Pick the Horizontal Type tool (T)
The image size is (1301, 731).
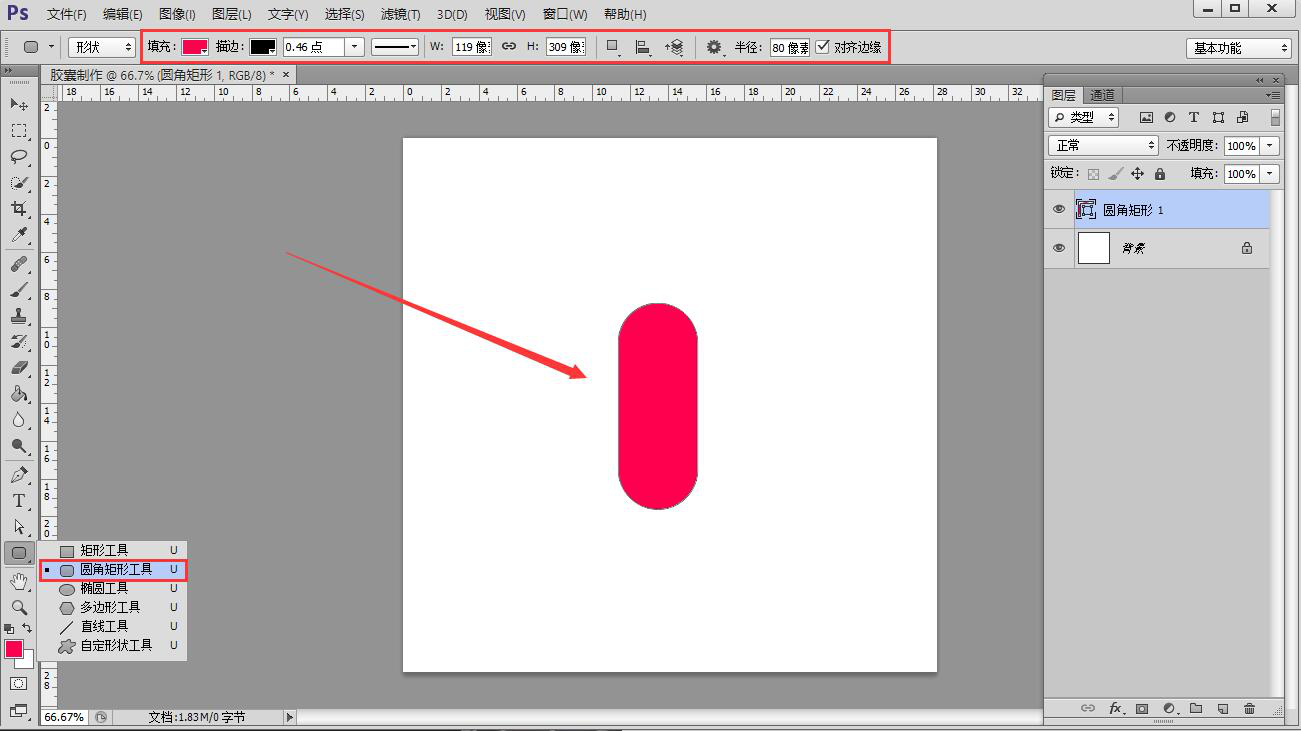click(x=19, y=501)
